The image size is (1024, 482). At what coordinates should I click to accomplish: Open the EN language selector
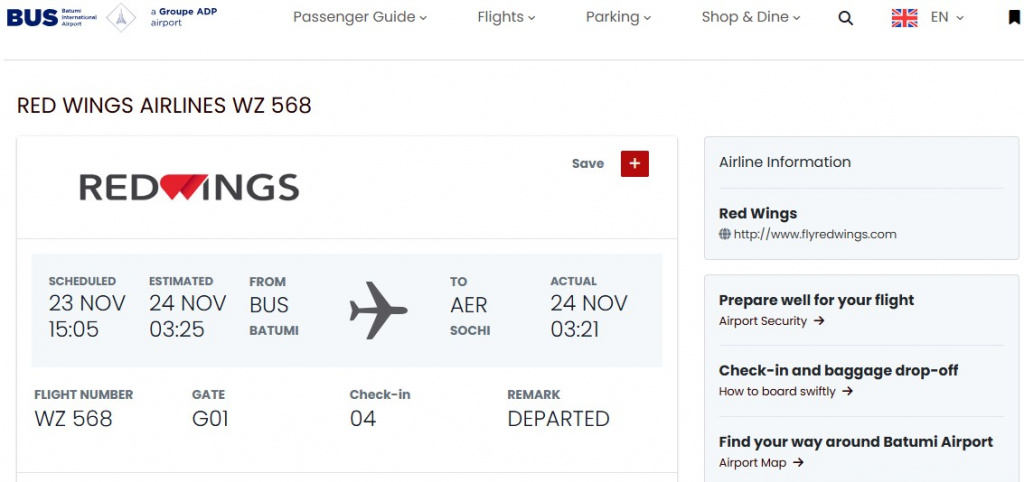point(946,17)
